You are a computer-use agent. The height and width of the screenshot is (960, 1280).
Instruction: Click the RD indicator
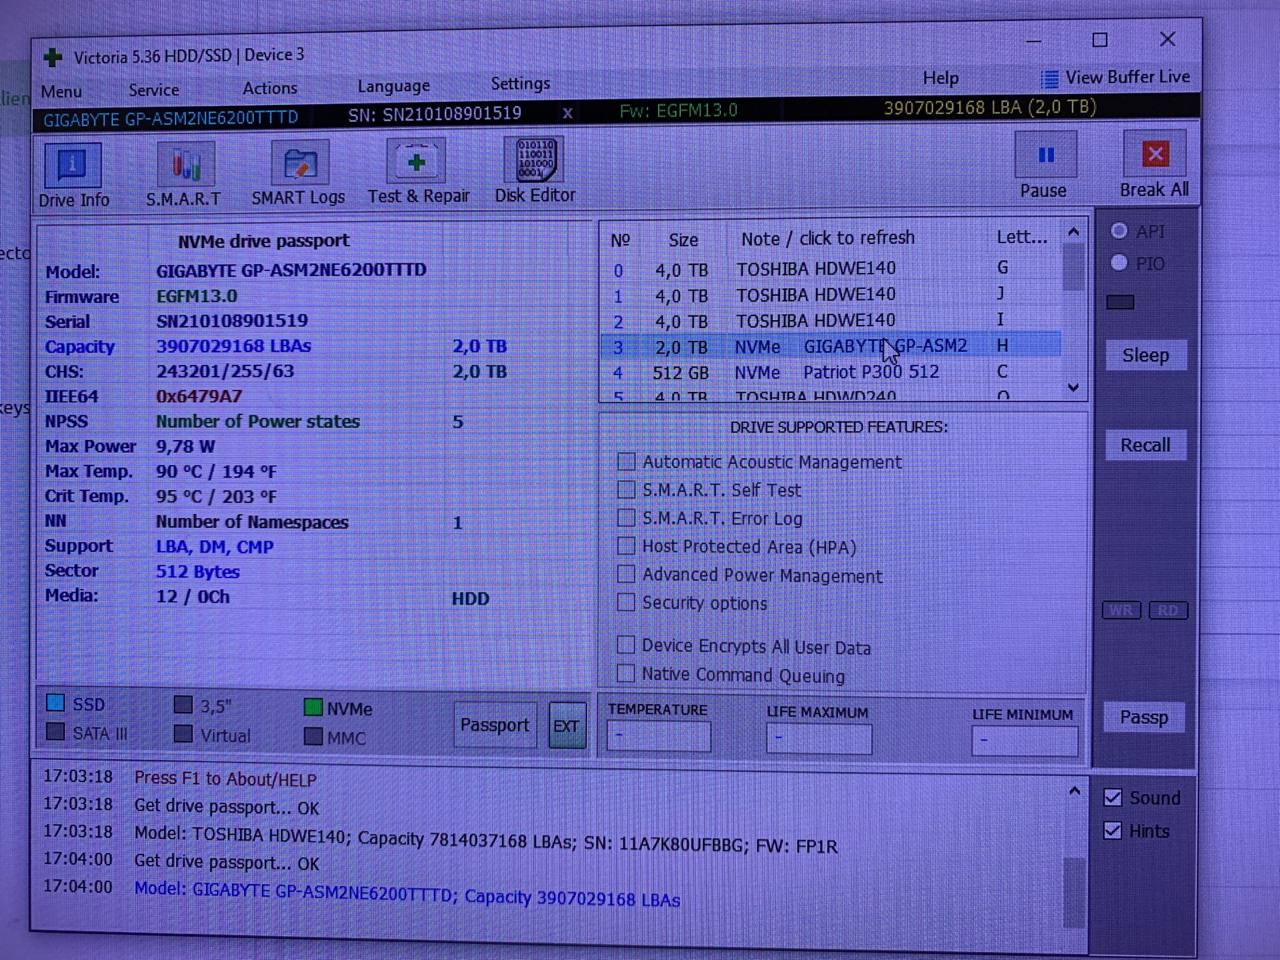click(x=1168, y=610)
